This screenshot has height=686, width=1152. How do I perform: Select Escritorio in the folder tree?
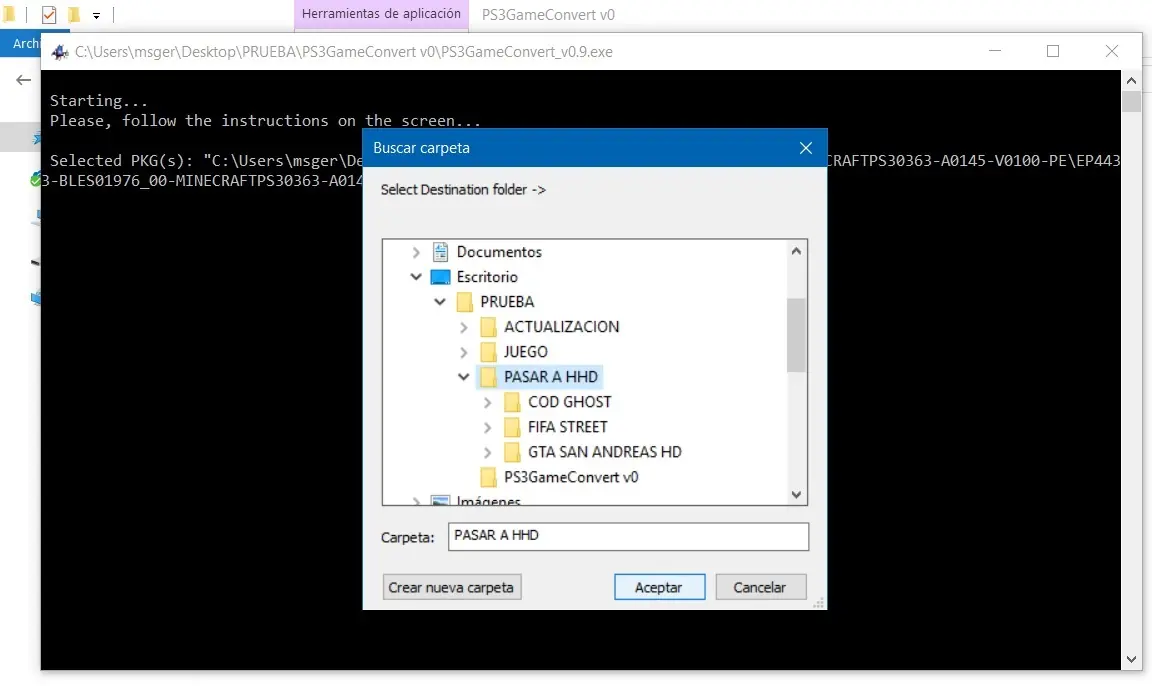(487, 277)
